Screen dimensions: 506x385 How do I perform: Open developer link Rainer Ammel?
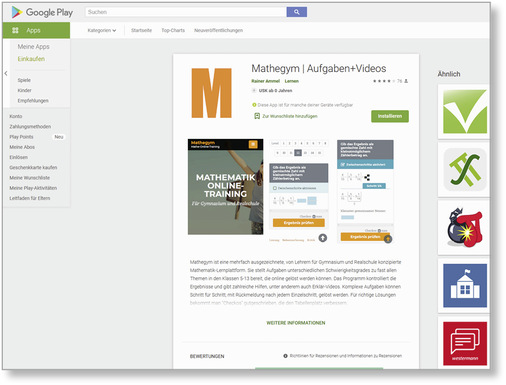(265, 81)
